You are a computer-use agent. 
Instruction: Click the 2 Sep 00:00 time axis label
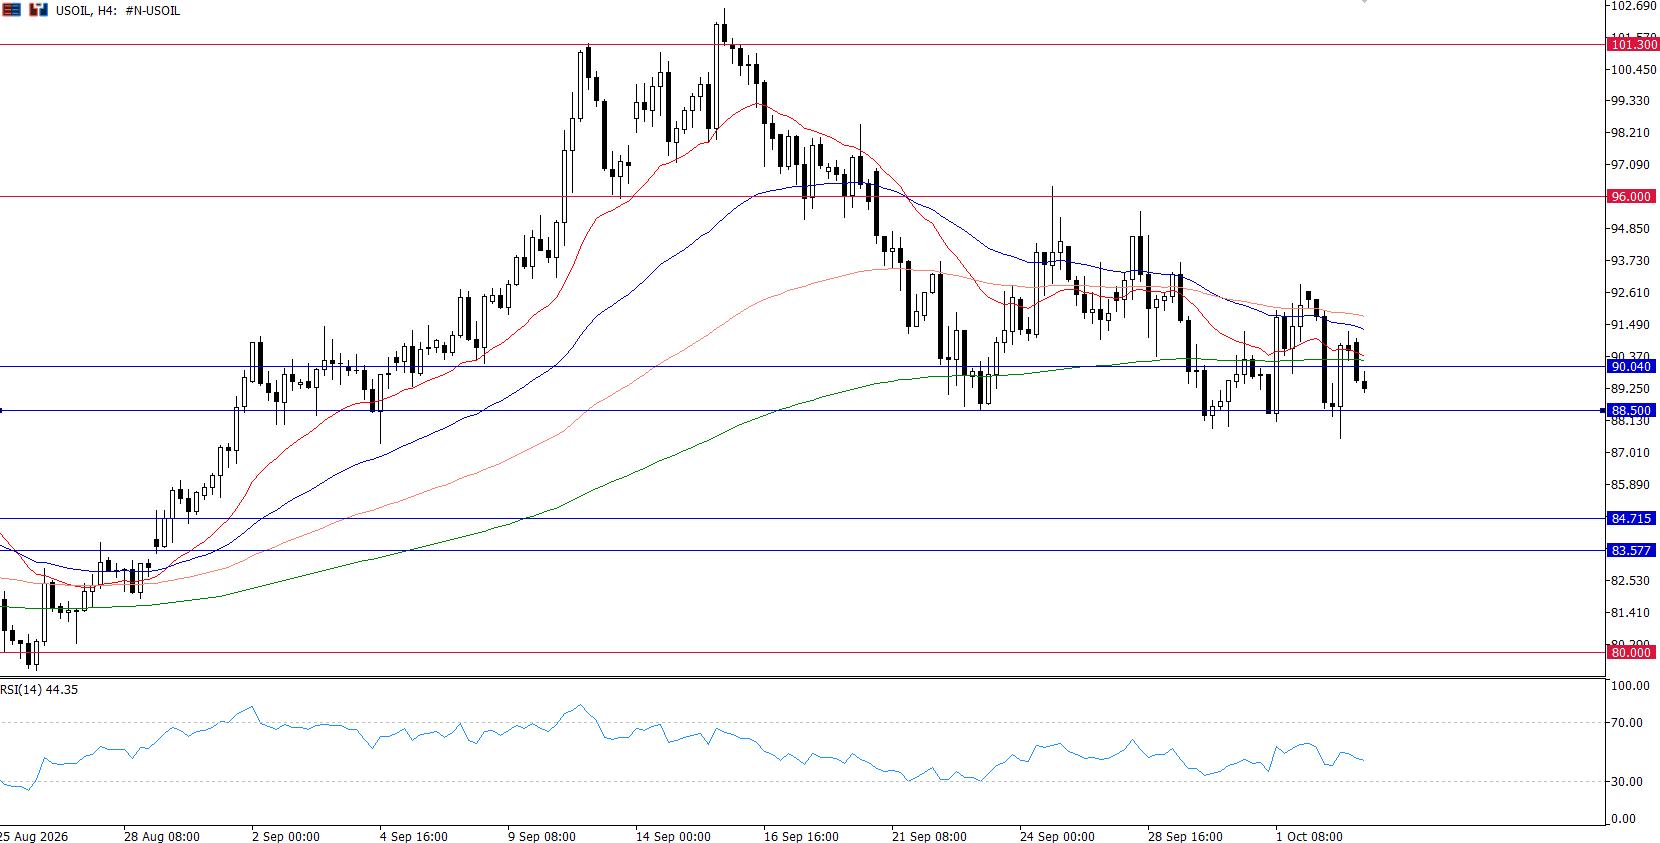(285, 837)
